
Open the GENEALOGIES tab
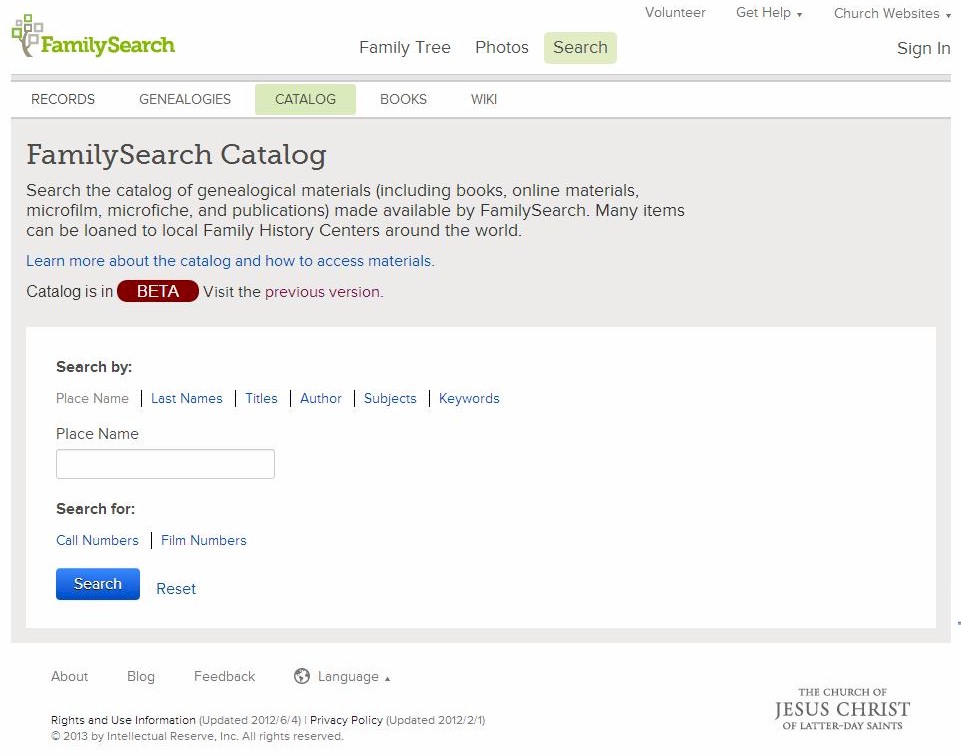tap(184, 99)
